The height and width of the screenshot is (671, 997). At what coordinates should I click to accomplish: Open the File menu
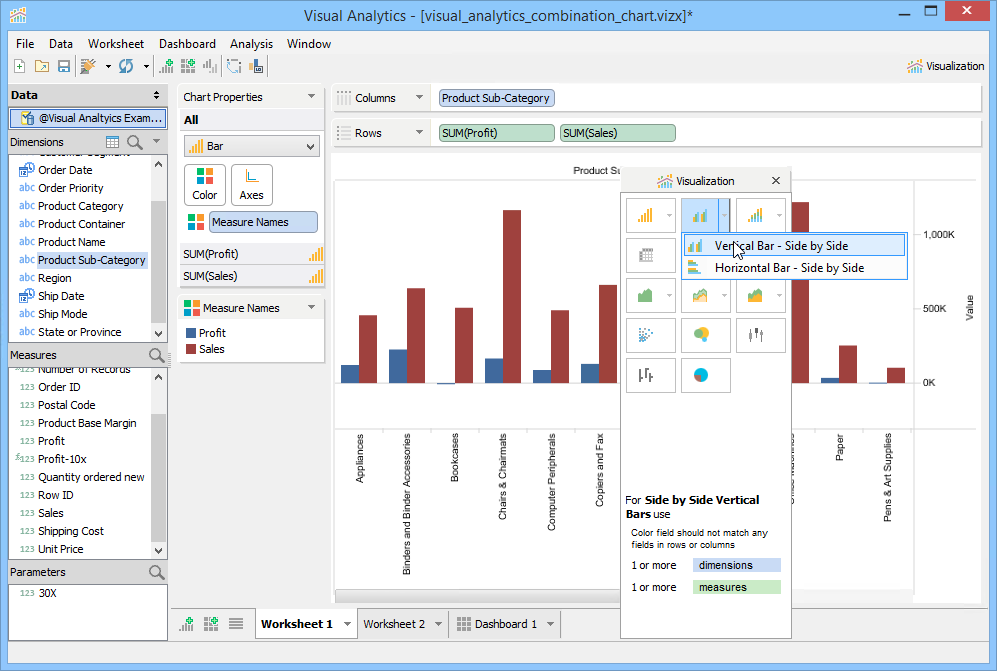coord(25,44)
